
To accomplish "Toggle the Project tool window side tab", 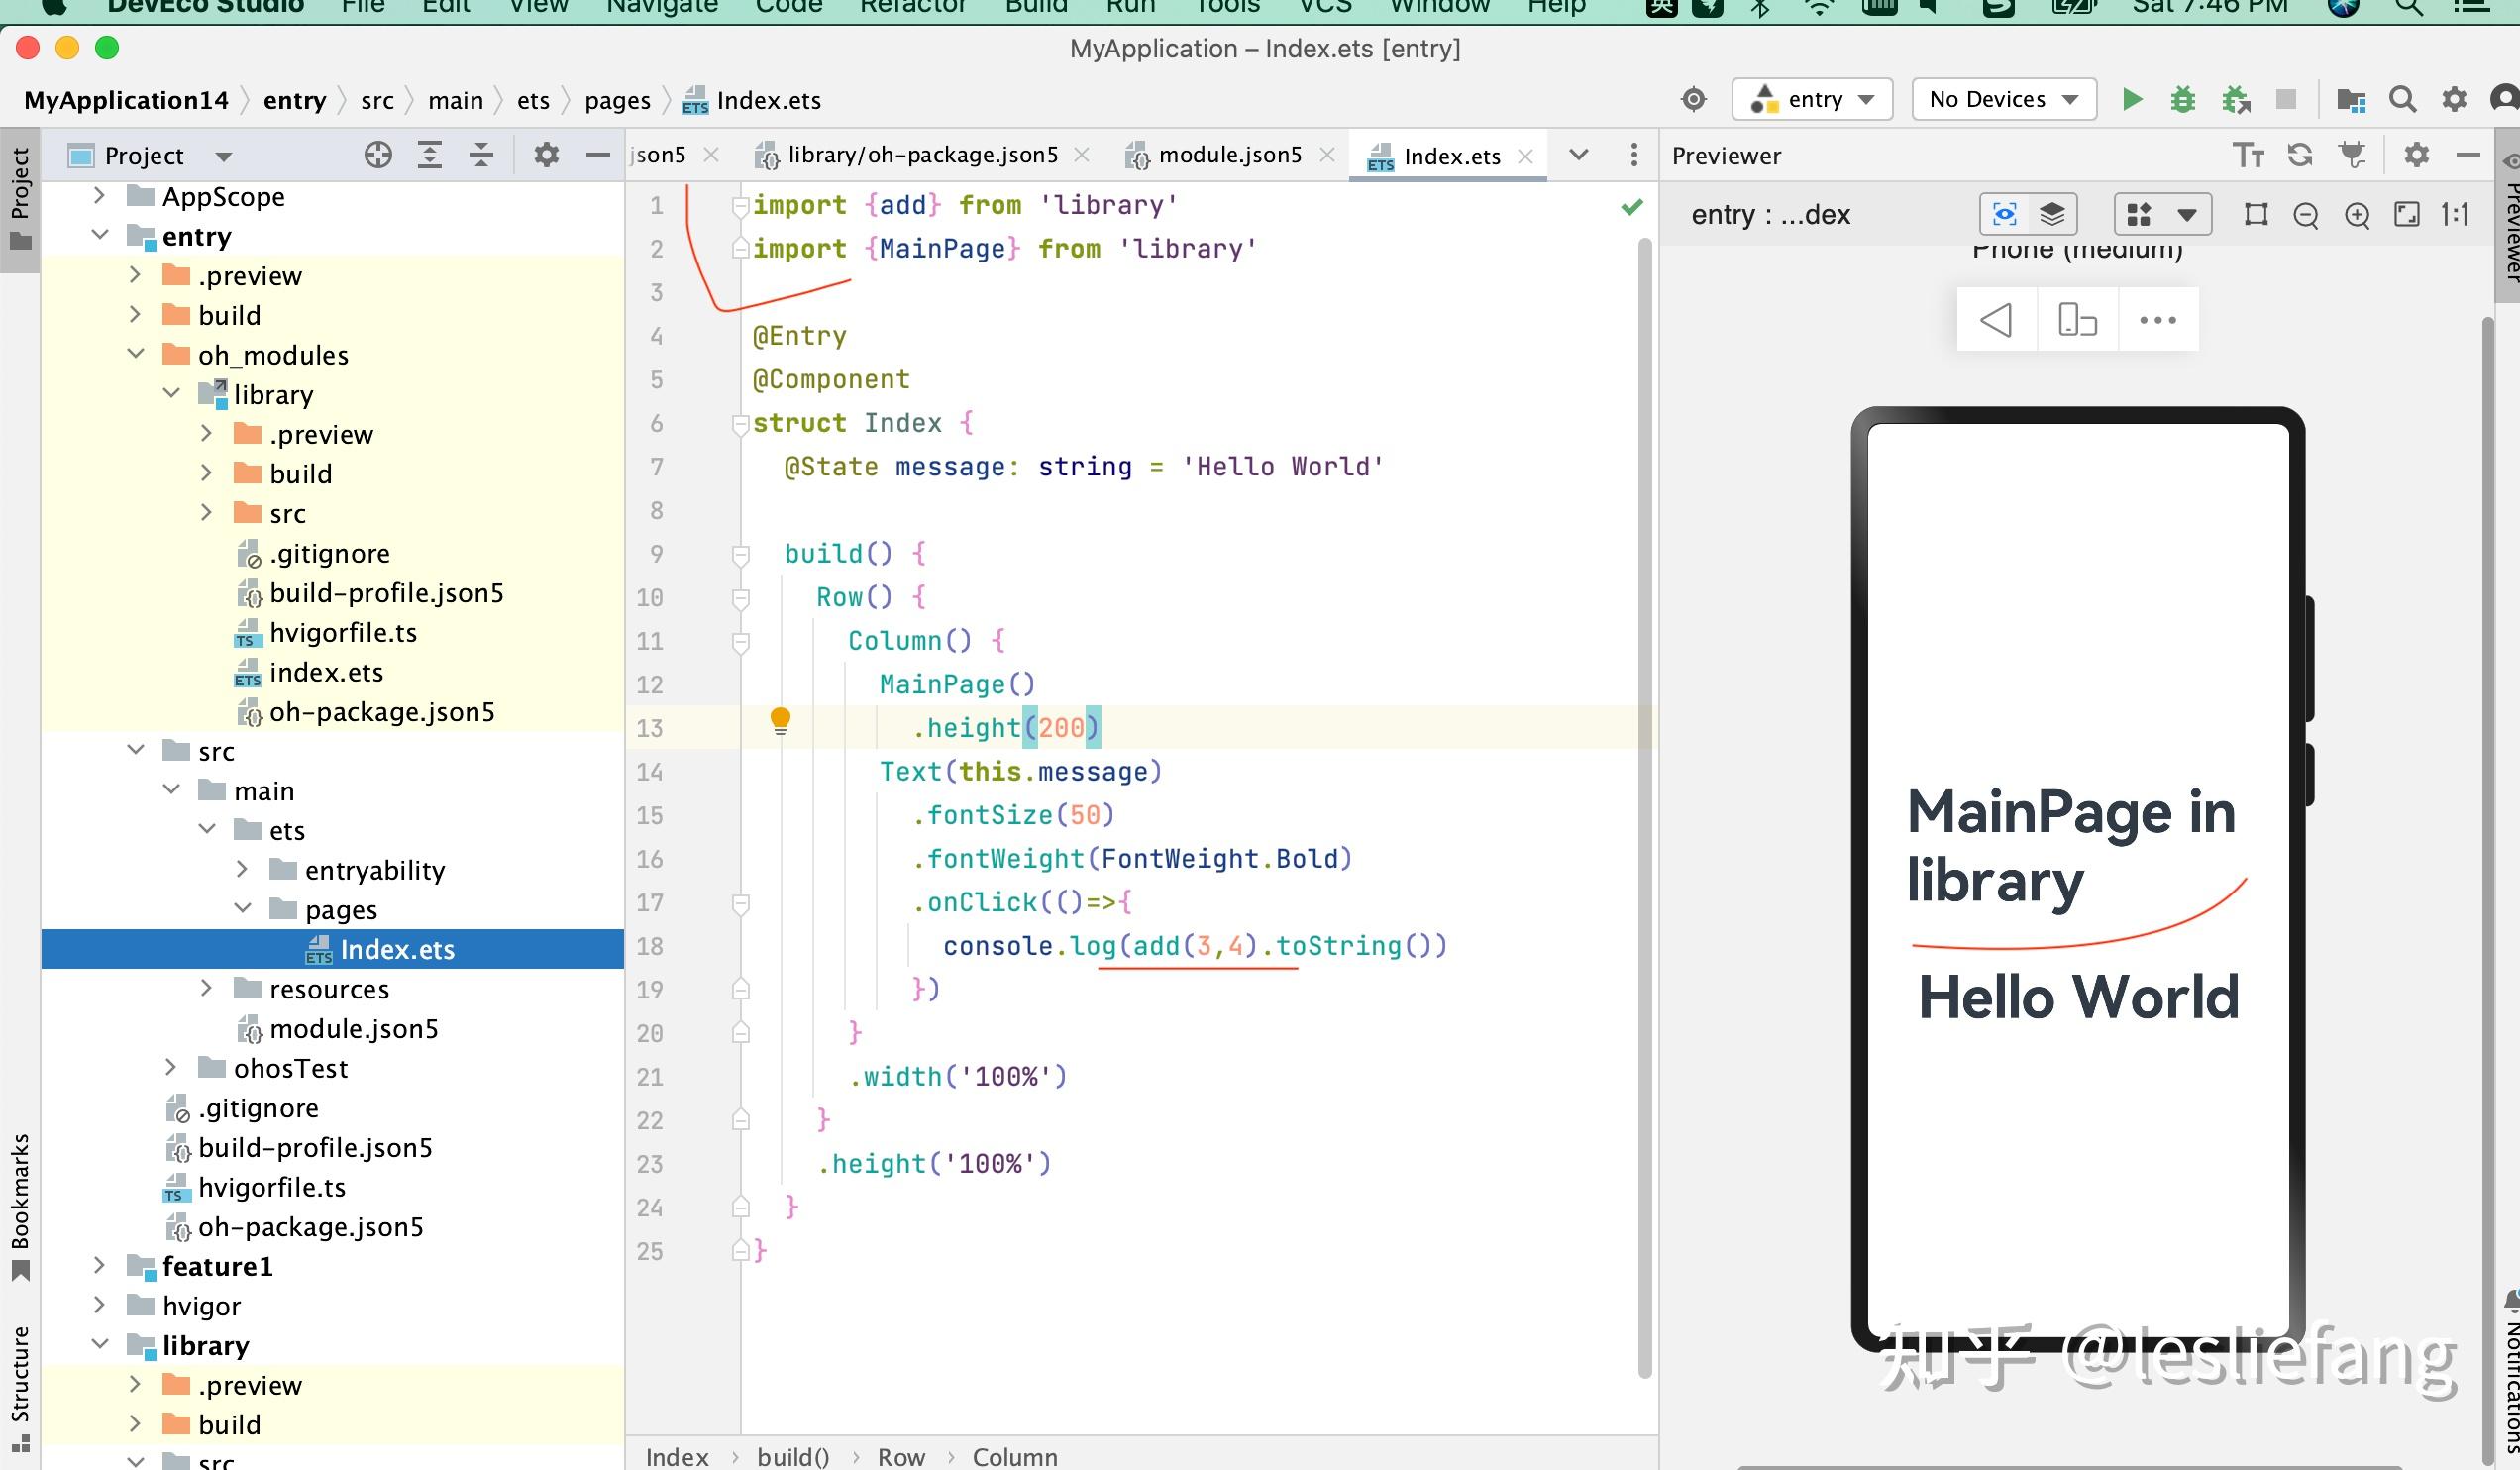I will click(20, 199).
